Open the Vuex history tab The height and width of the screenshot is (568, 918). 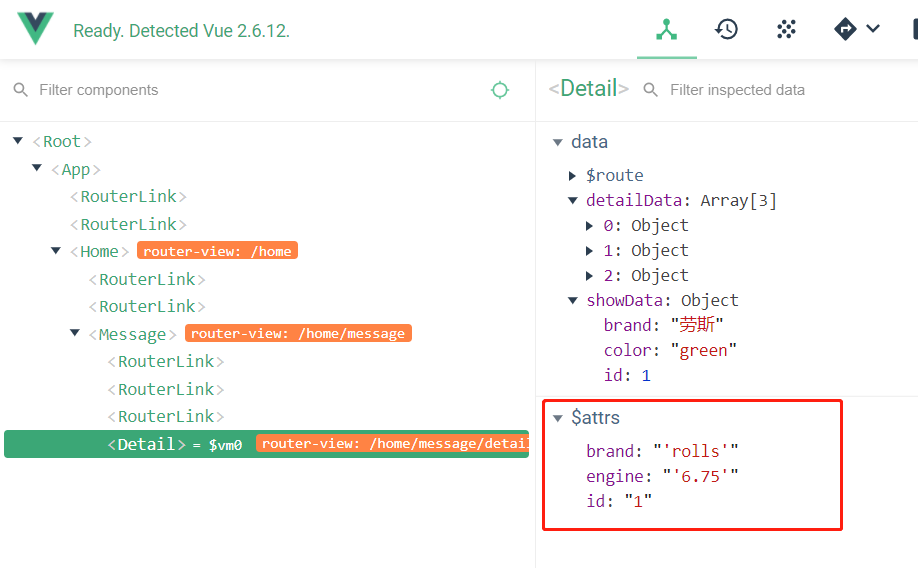726,29
